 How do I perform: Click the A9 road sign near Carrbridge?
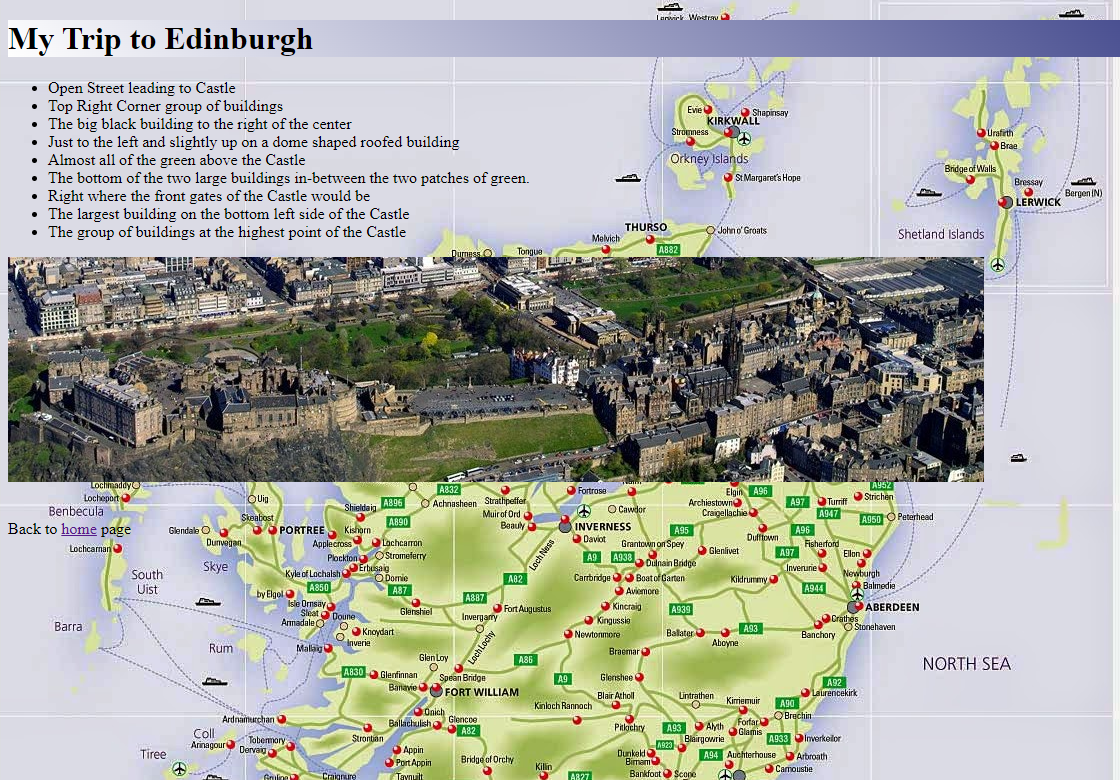[x=591, y=557]
